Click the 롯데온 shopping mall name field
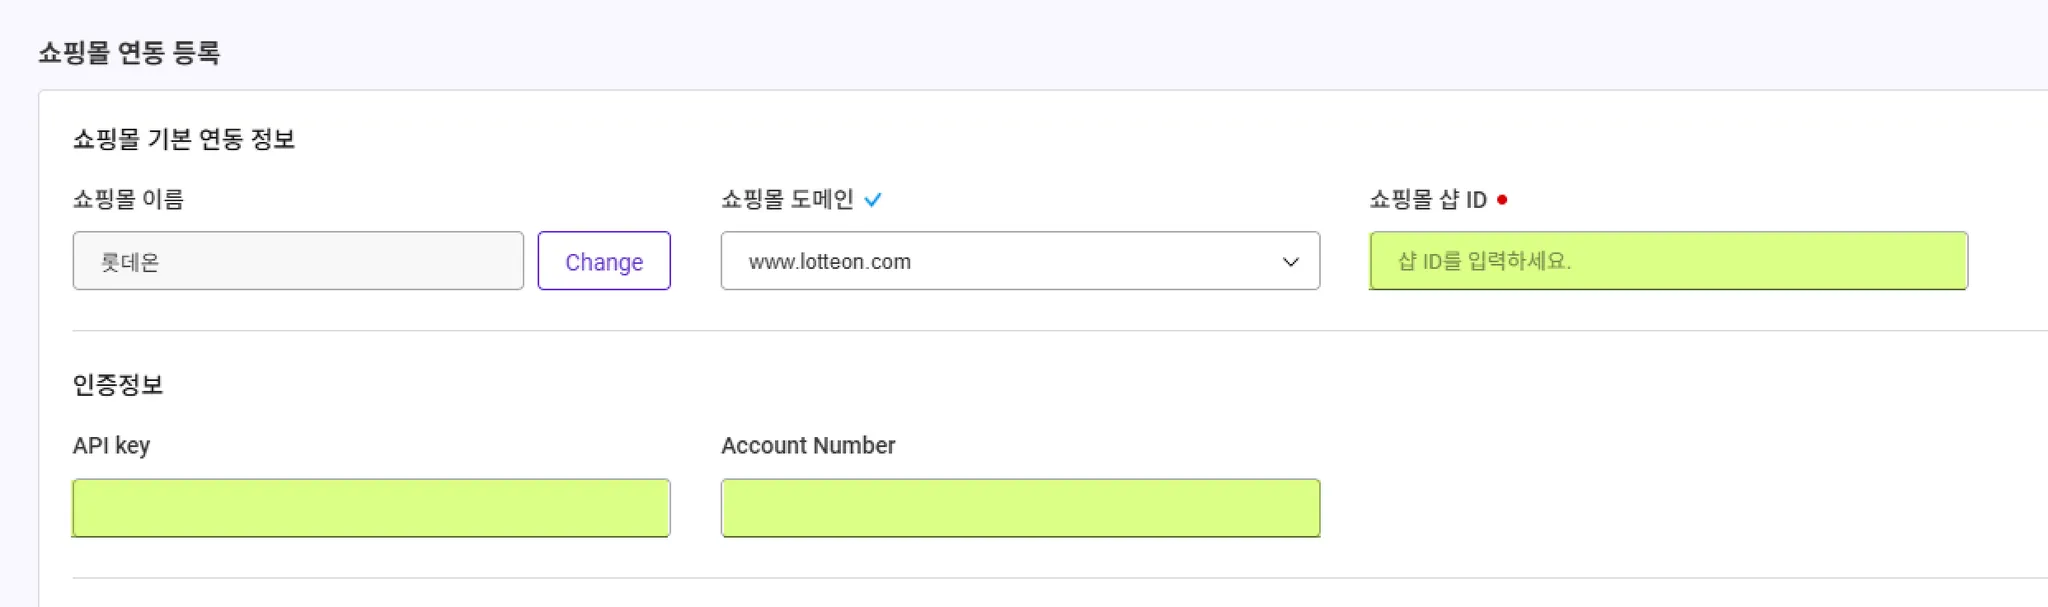The height and width of the screenshot is (607, 2048). pos(298,261)
